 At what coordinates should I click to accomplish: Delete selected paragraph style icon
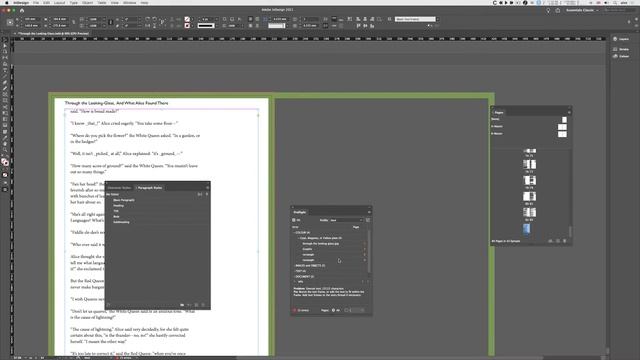[203, 305]
